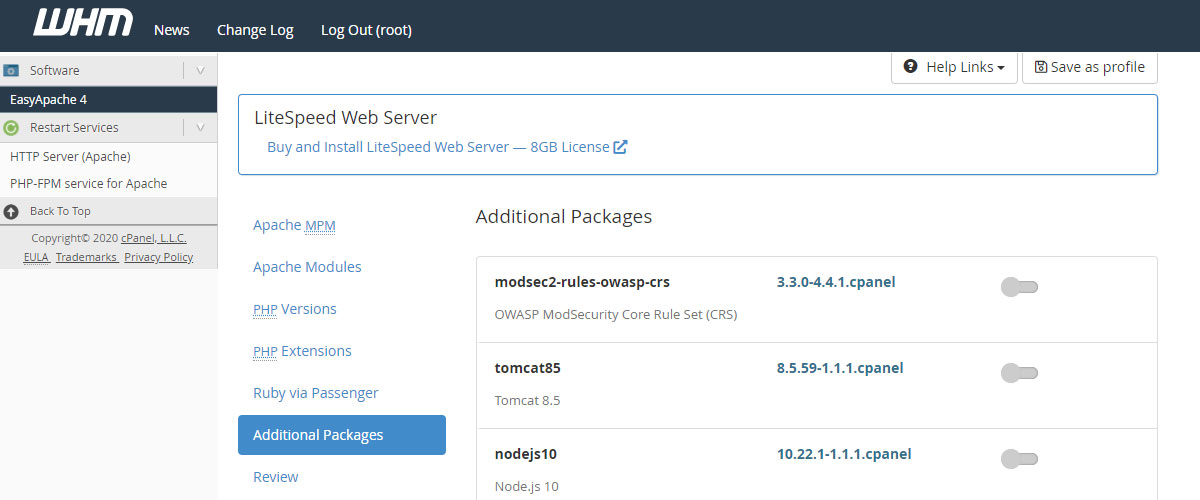Collapse the Restart Services section chevron
This screenshot has height=500, width=1200.
point(200,128)
